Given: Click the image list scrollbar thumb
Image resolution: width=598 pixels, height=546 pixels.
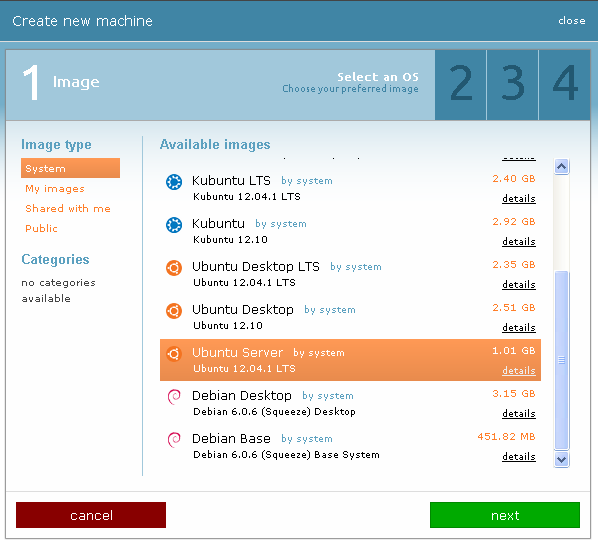Looking at the screenshot, I should pos(561,360).
